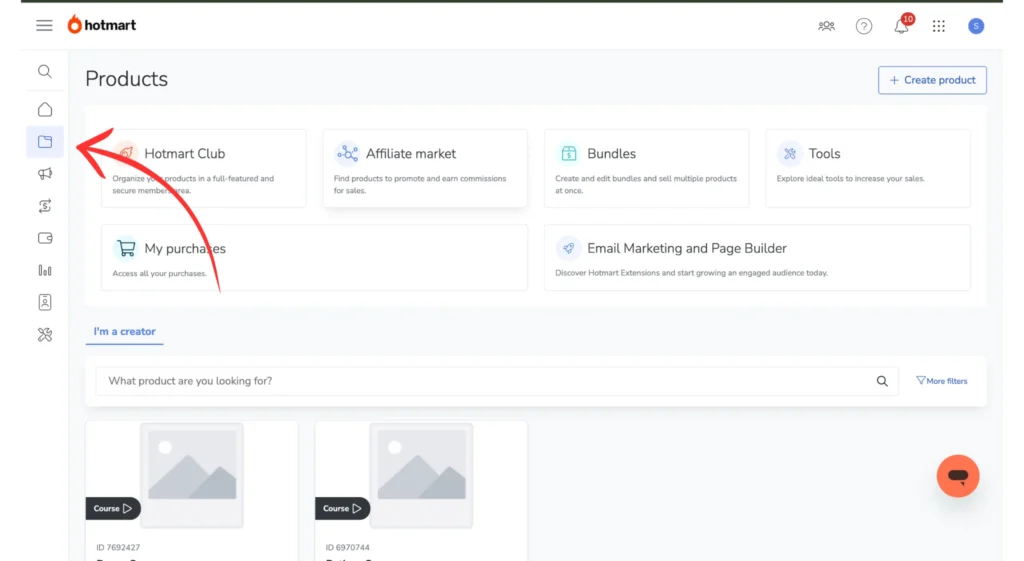Open My purchases card title
This screenshot has width=1024, height=561.
185,248
